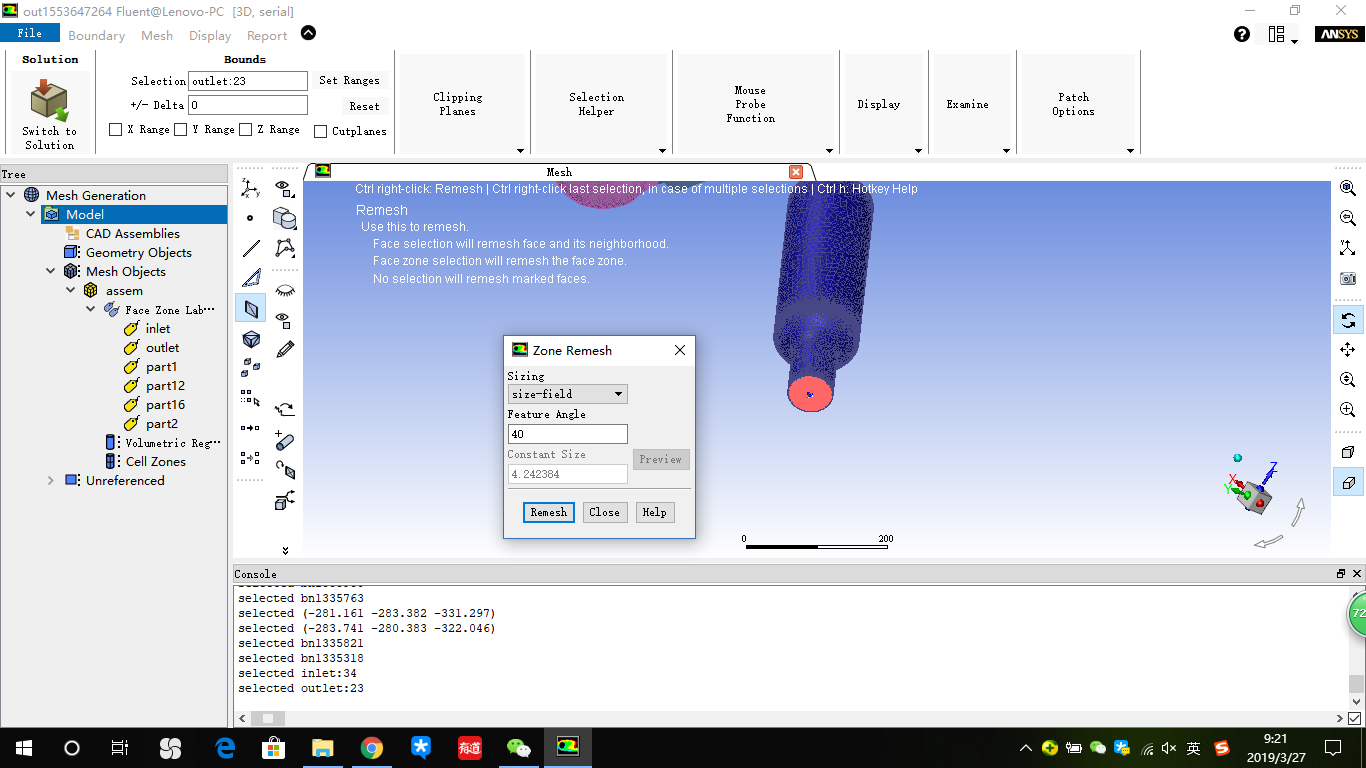This screenshot has width=1366, height=768.
Task: Activate the rotate view tool
Action: (1348, 320)
